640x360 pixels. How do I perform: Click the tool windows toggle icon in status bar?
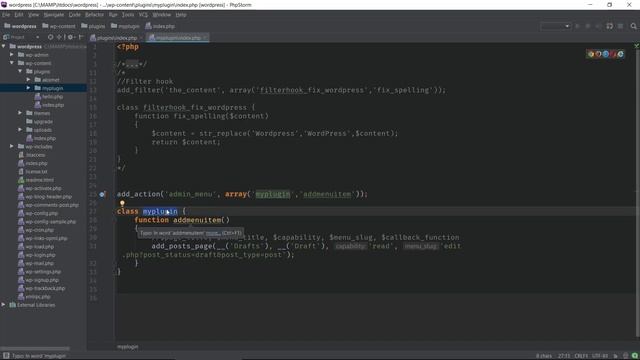click(6, 356)
